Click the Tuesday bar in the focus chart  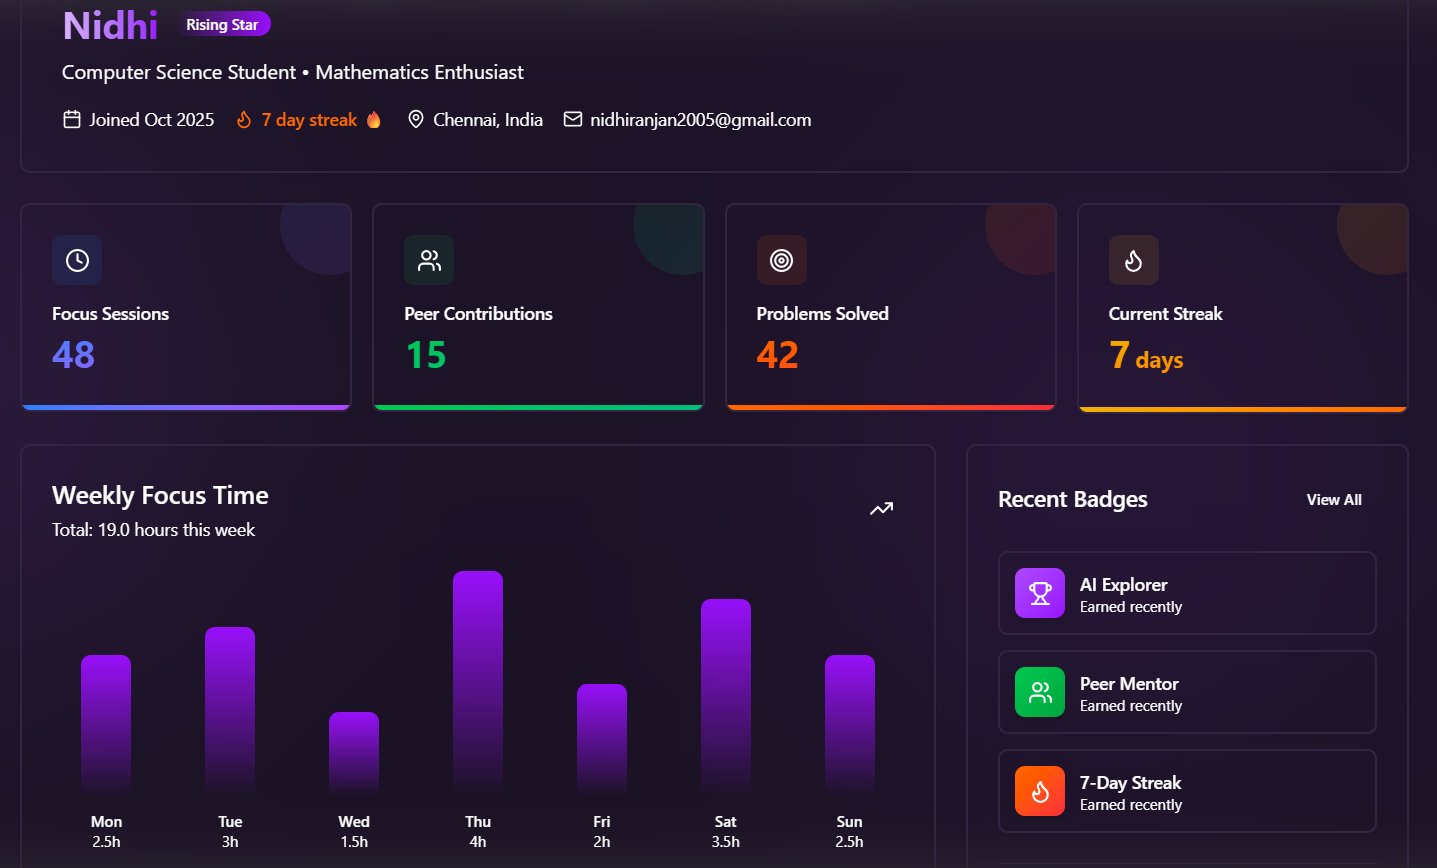click(230, 711)
